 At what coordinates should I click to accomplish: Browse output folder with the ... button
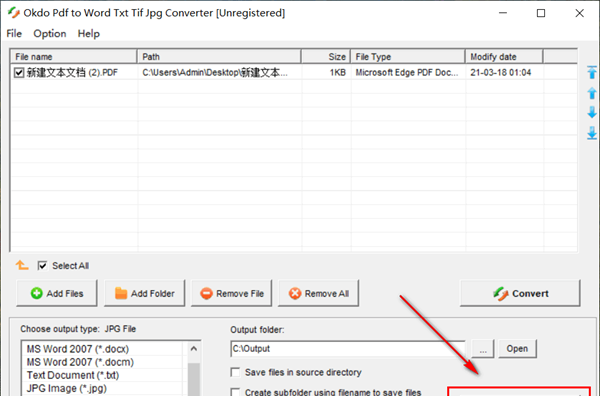click(x=483, y=349)
